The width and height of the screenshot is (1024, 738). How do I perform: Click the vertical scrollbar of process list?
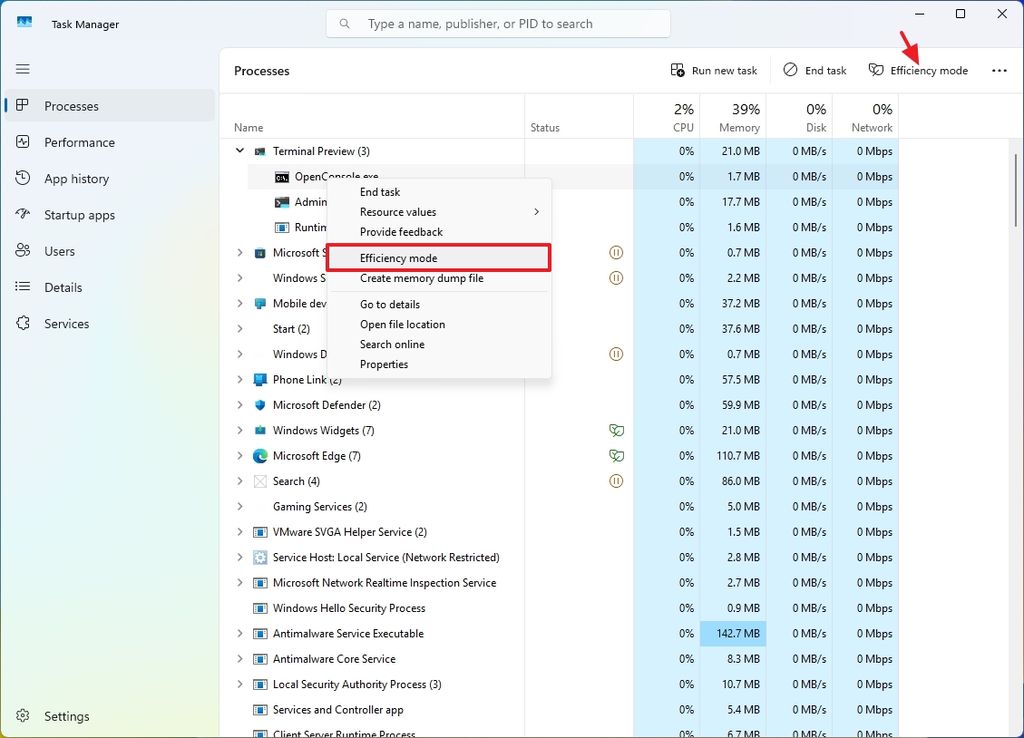[1016, 189]
